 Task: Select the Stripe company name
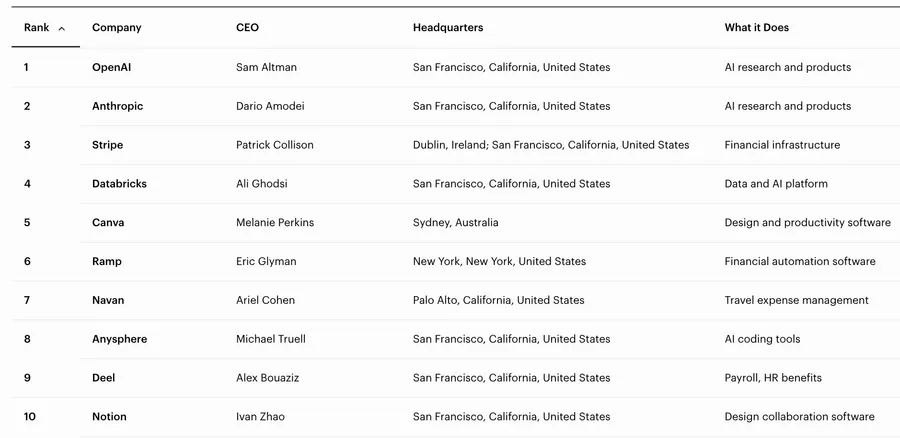(x=107, y=145)
